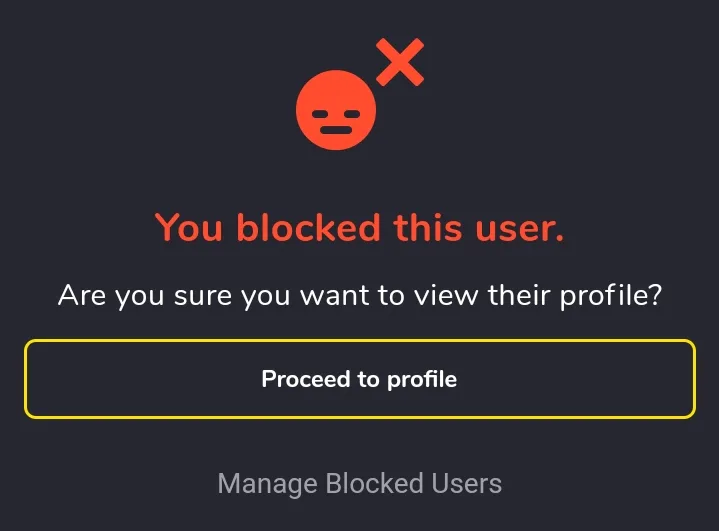The height and width of the screenshot is (531, 719).
Task: Open Manage Blocked Users
Action: pyautogui.click(x=360, y=483)
